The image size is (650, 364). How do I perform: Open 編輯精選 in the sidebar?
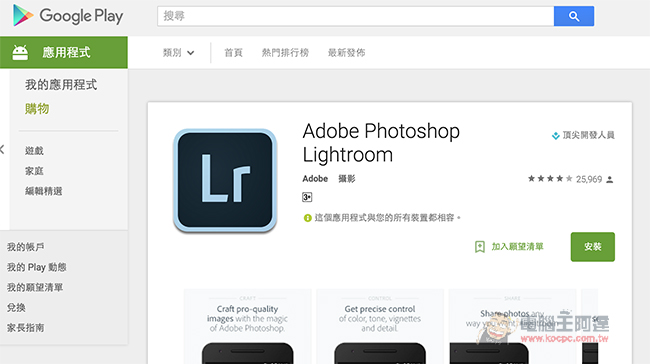coord(44,191)
